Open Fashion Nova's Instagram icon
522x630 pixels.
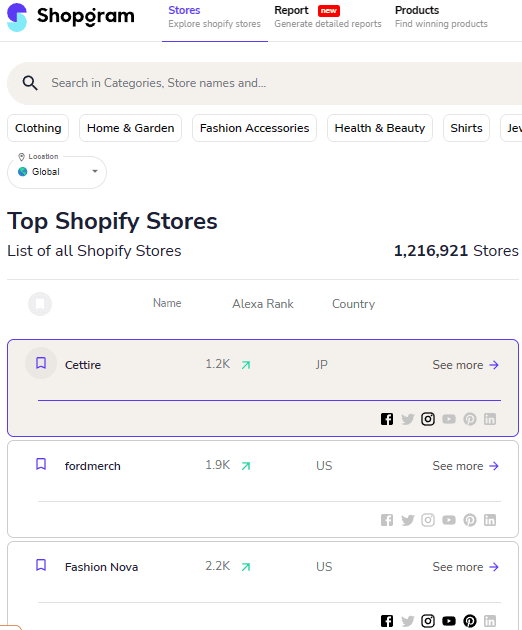click(428, 621)
